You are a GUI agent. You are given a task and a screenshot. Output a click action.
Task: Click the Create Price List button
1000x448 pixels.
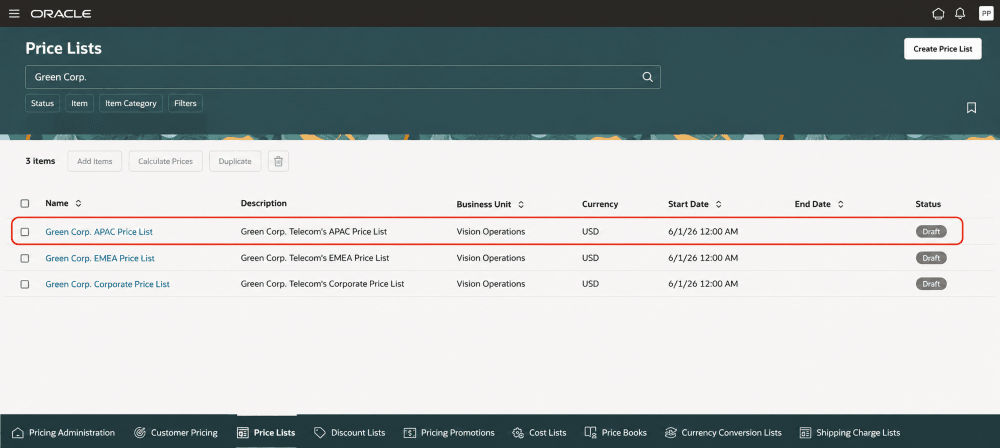(943, 49)
